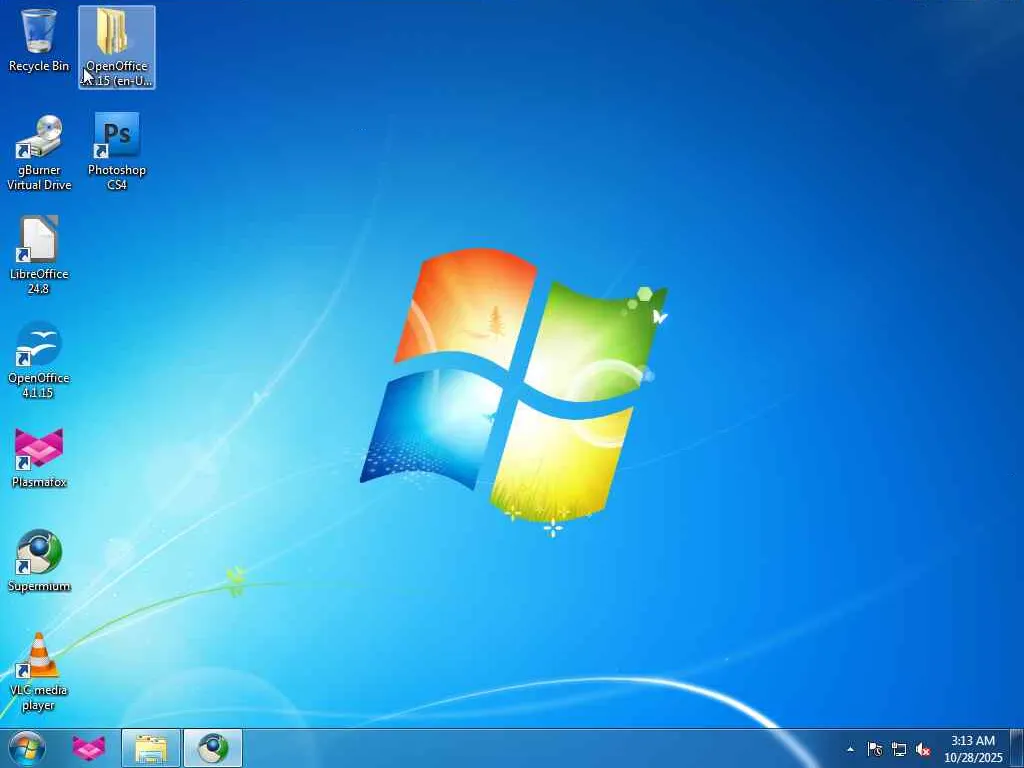
Task: Select the gBurner Virtual Drive shortcut
Action: (x=39, y=153)
